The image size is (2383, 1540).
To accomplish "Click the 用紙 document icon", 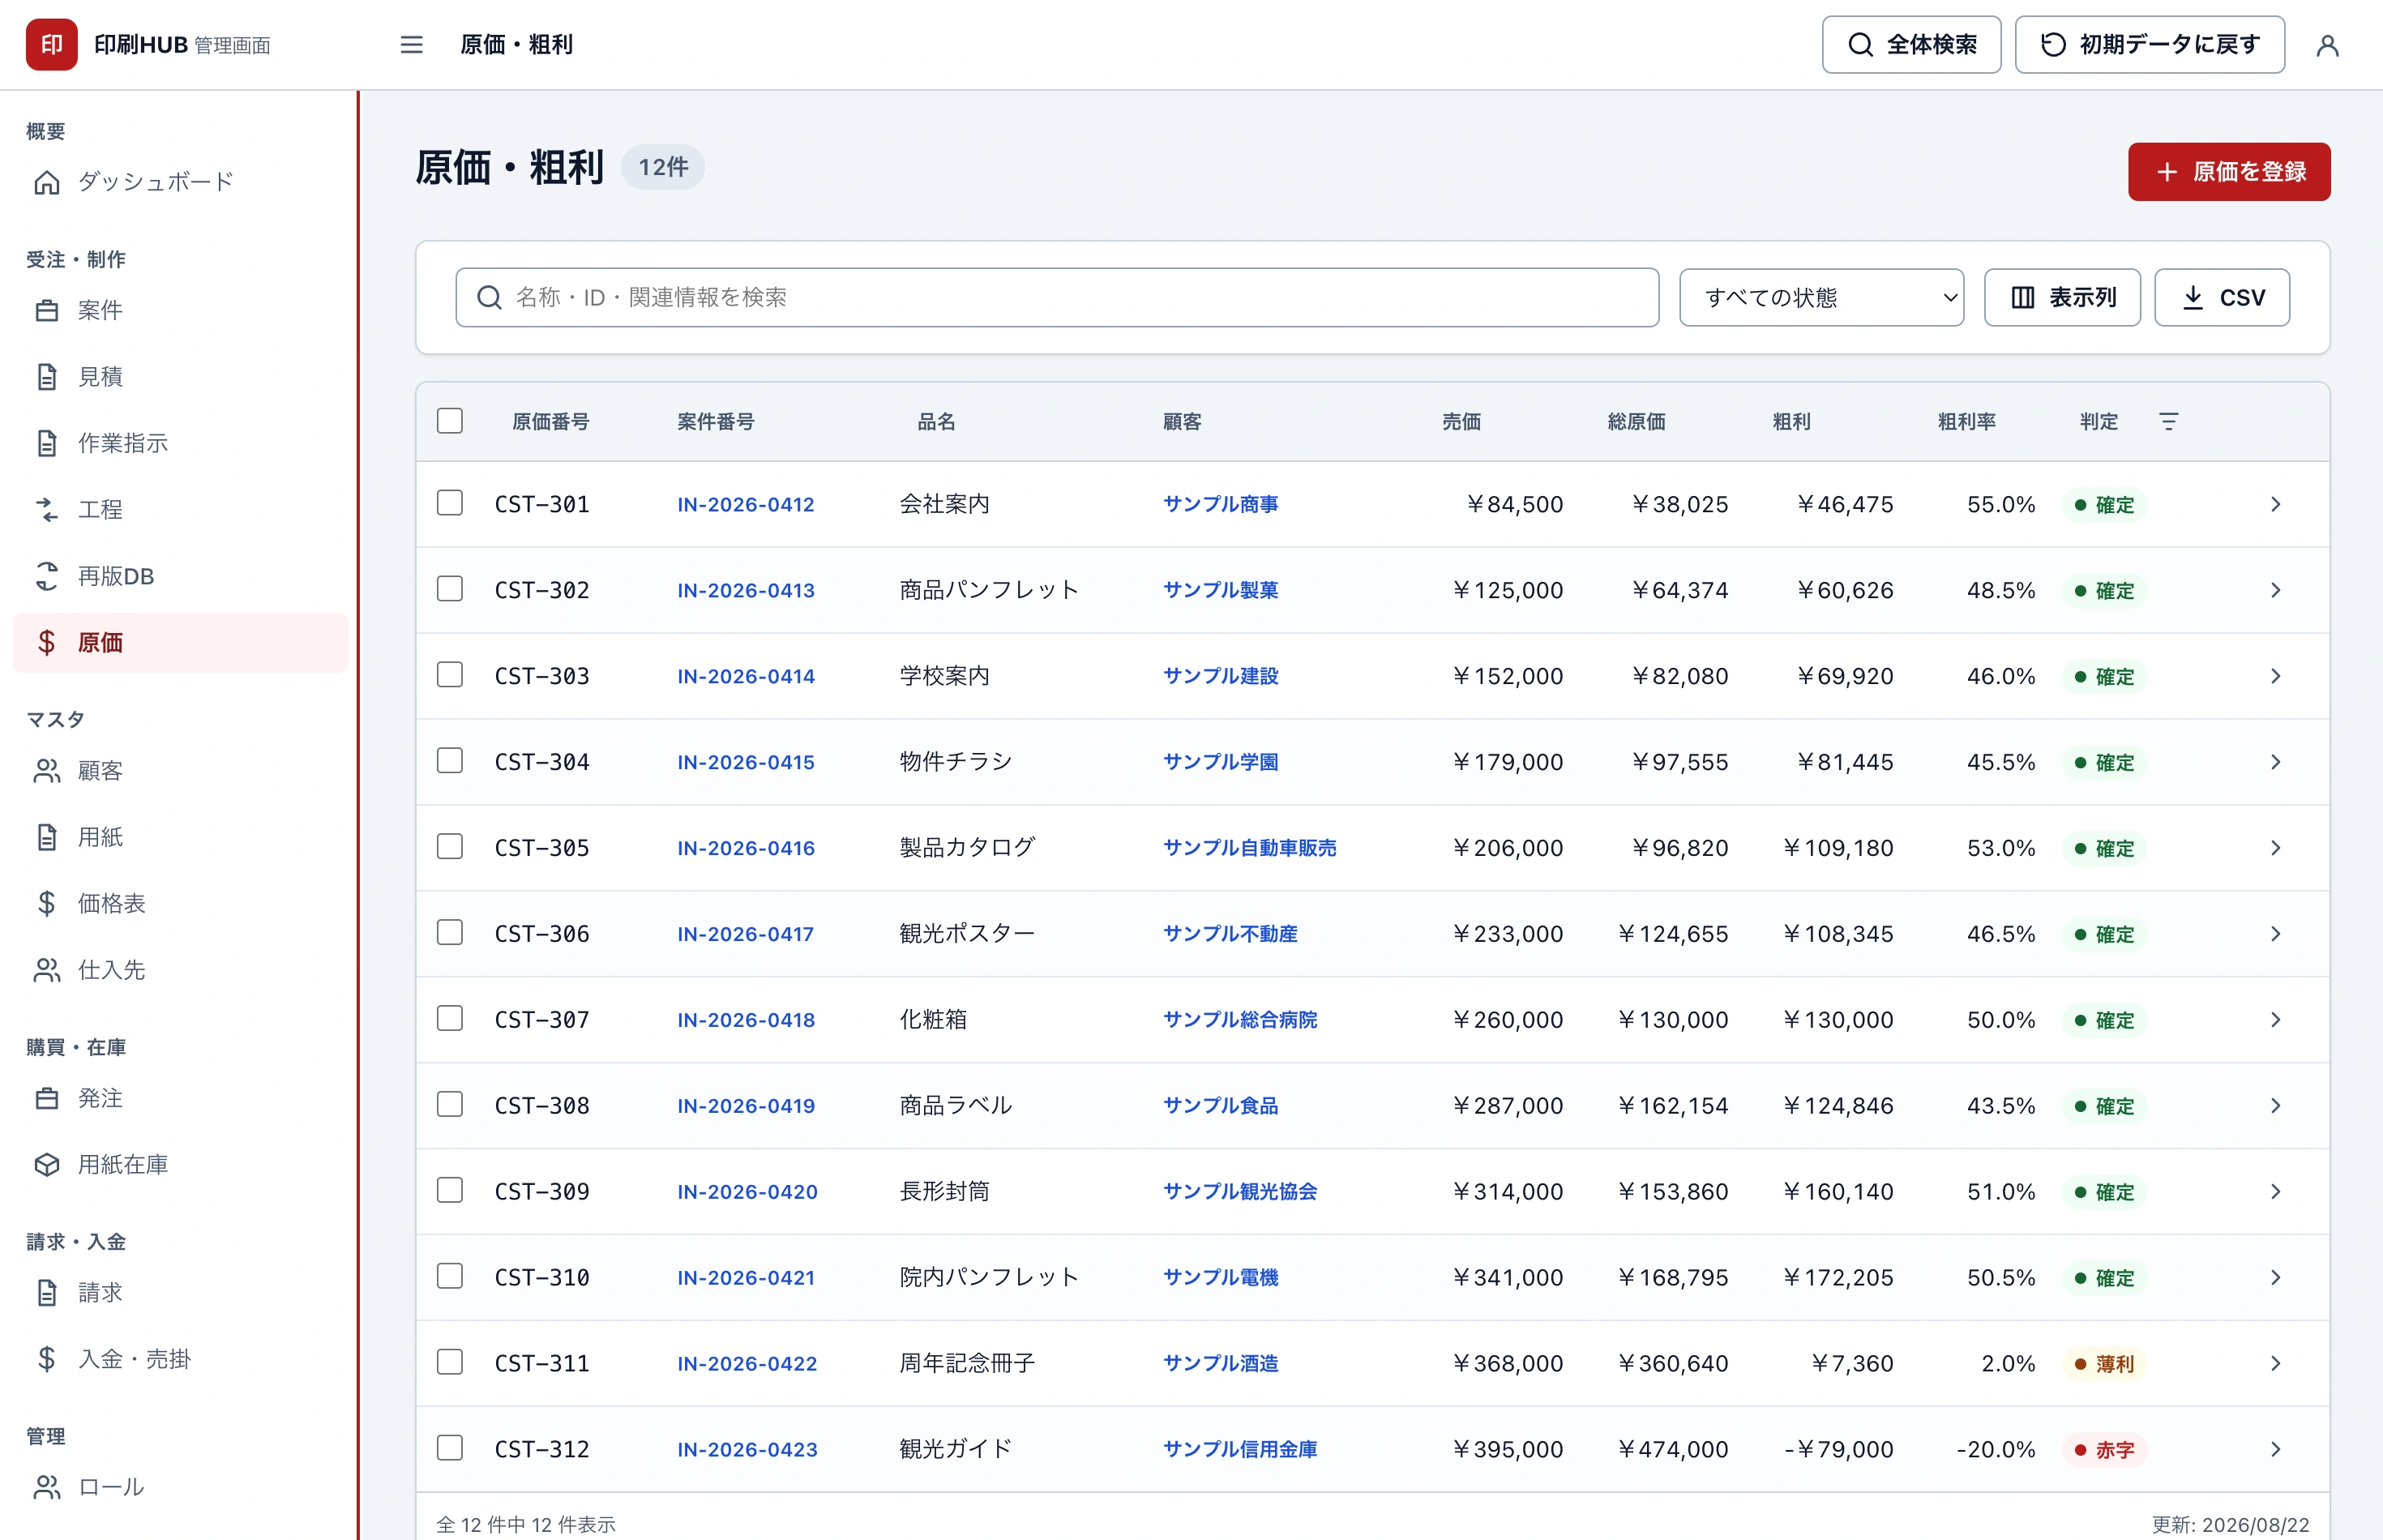I will coord(47,837).
